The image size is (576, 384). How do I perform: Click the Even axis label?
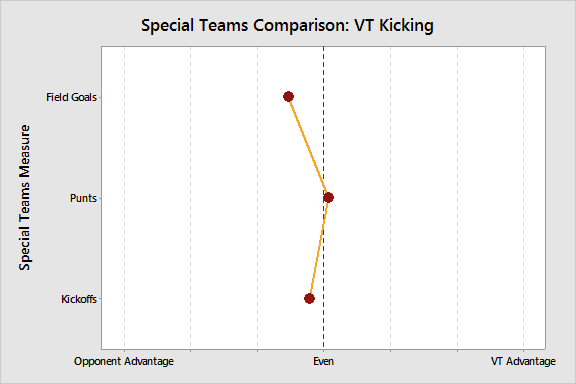[323, 361]
